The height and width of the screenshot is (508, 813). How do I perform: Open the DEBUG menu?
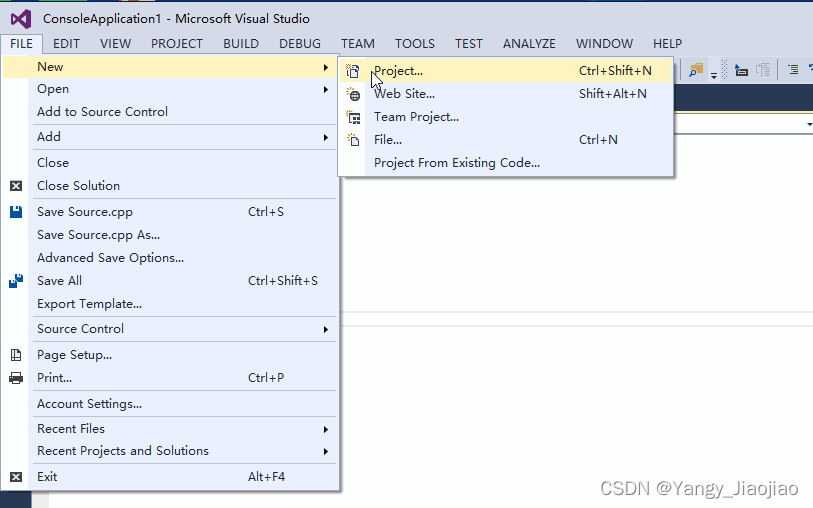pos(300,44)
